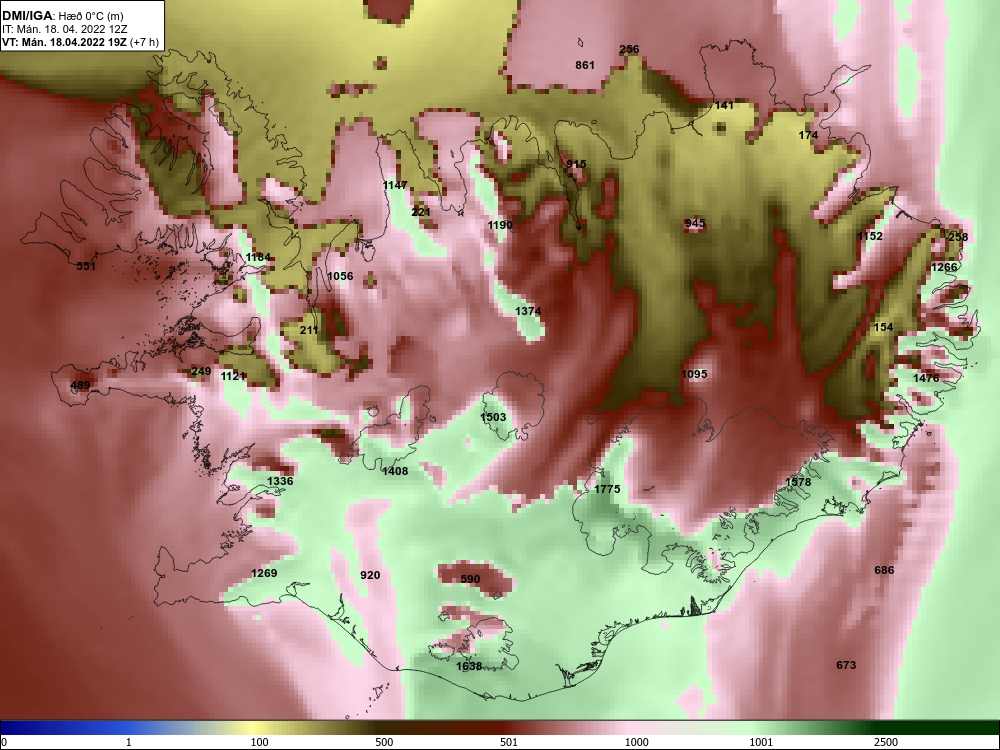Click the map value 258
Screen dimensions: 1000x750
[958, 237]
